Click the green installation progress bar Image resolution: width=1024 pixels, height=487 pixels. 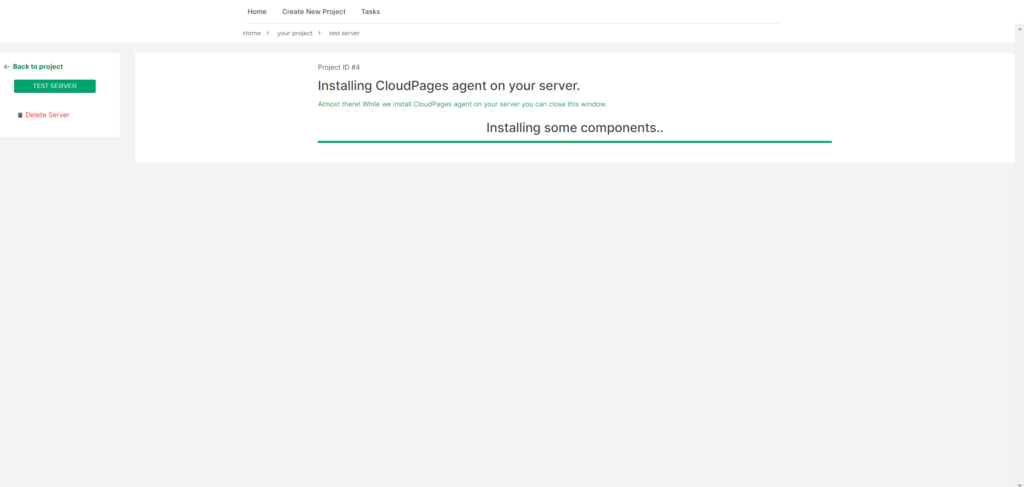[x=574, y=142]
